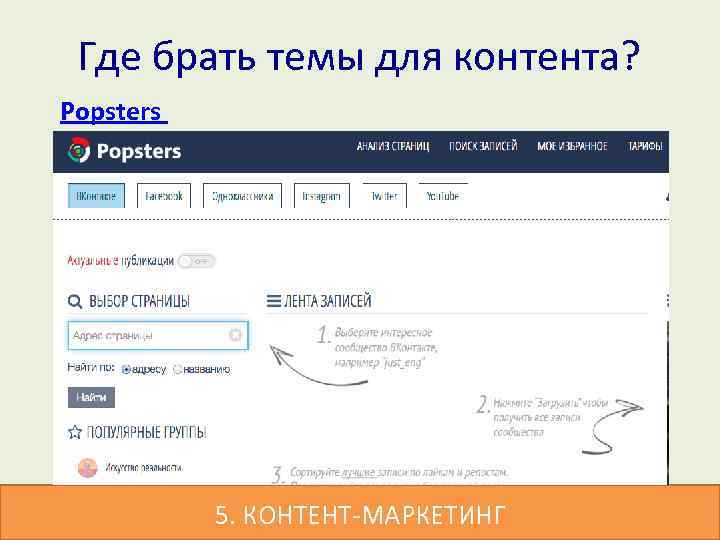
Task: Click the round icon inside the address field
Action: (235, 335)
